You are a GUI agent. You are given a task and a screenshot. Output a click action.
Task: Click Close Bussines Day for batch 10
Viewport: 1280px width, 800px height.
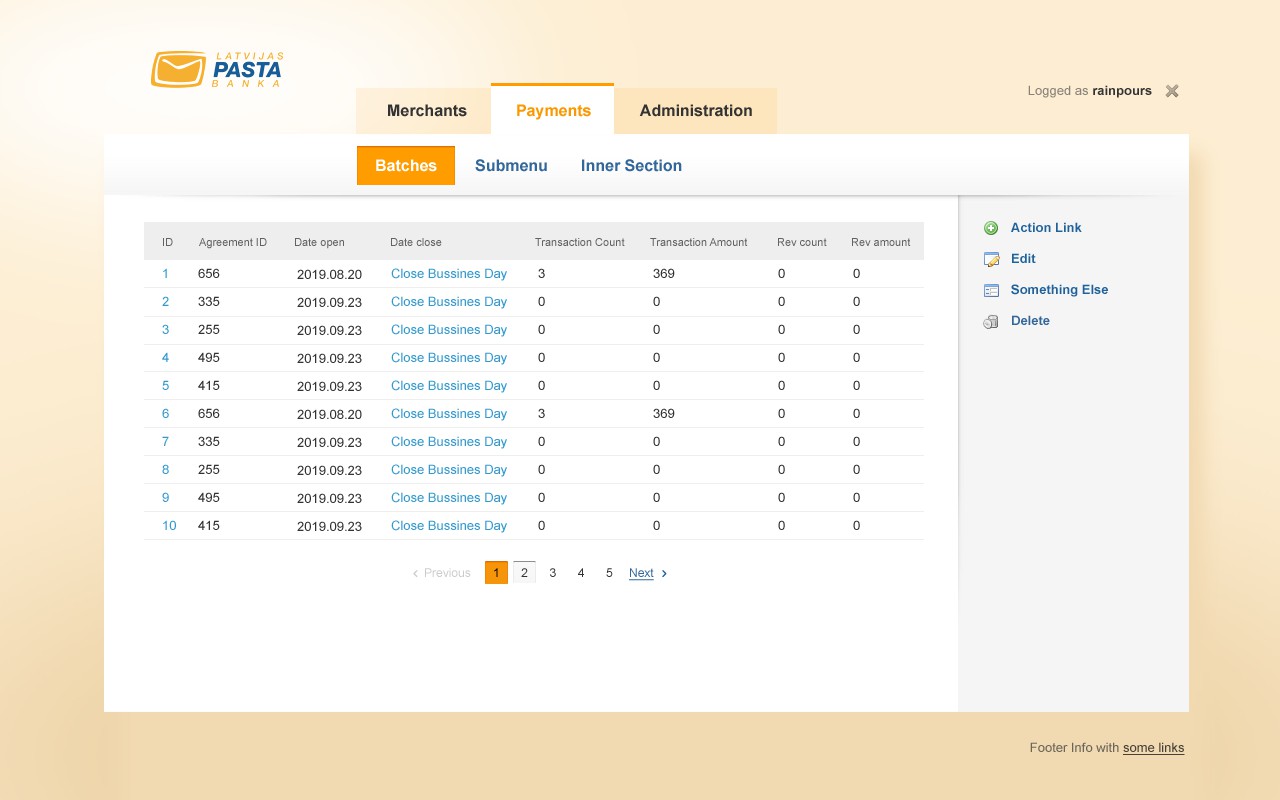coord(449,526)
